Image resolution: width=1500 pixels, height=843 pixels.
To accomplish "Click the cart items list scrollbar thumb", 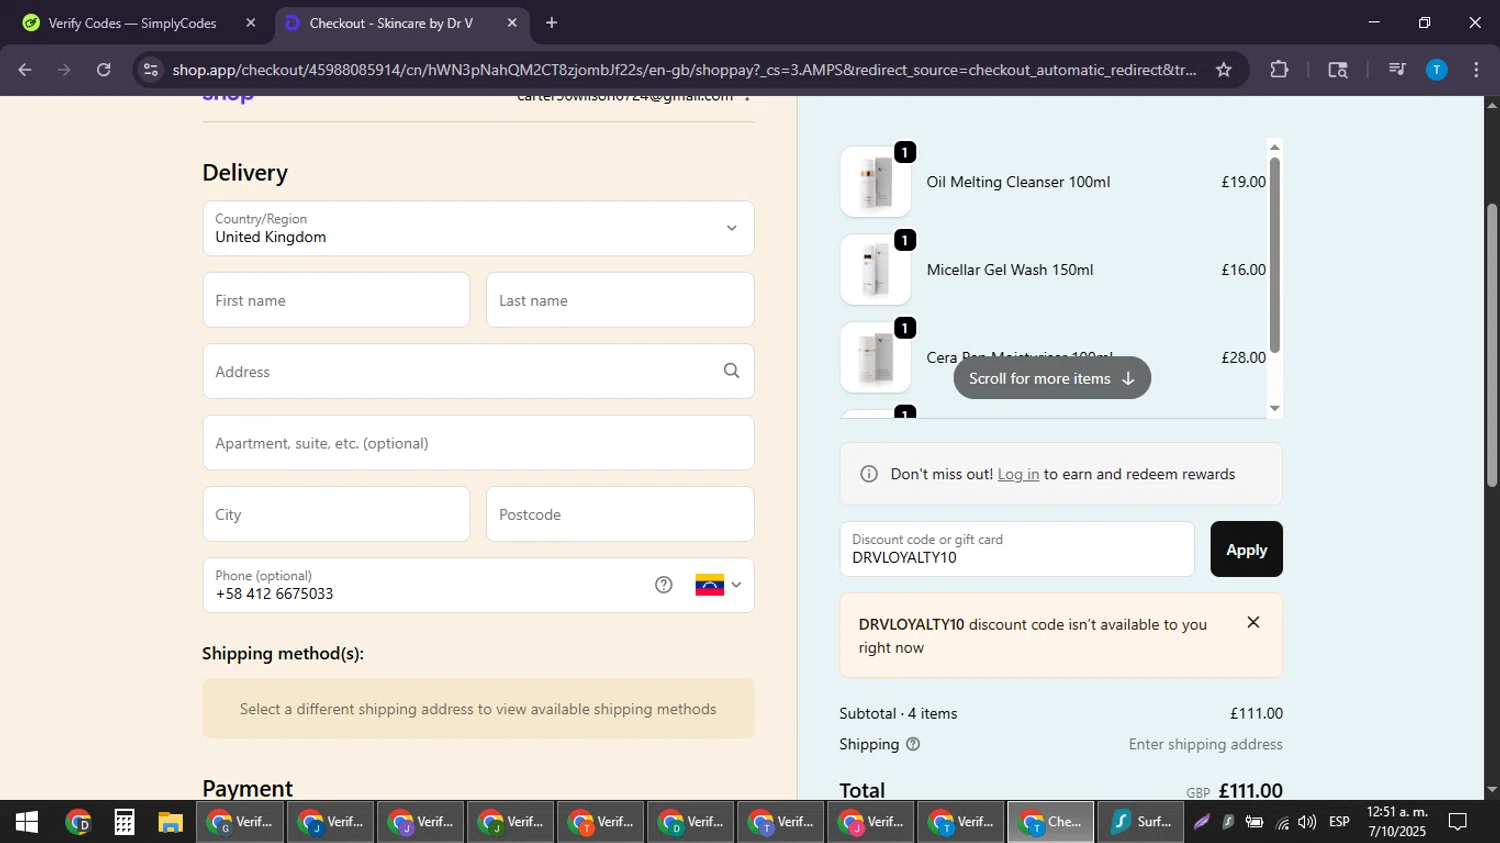I will point(1274,255).
